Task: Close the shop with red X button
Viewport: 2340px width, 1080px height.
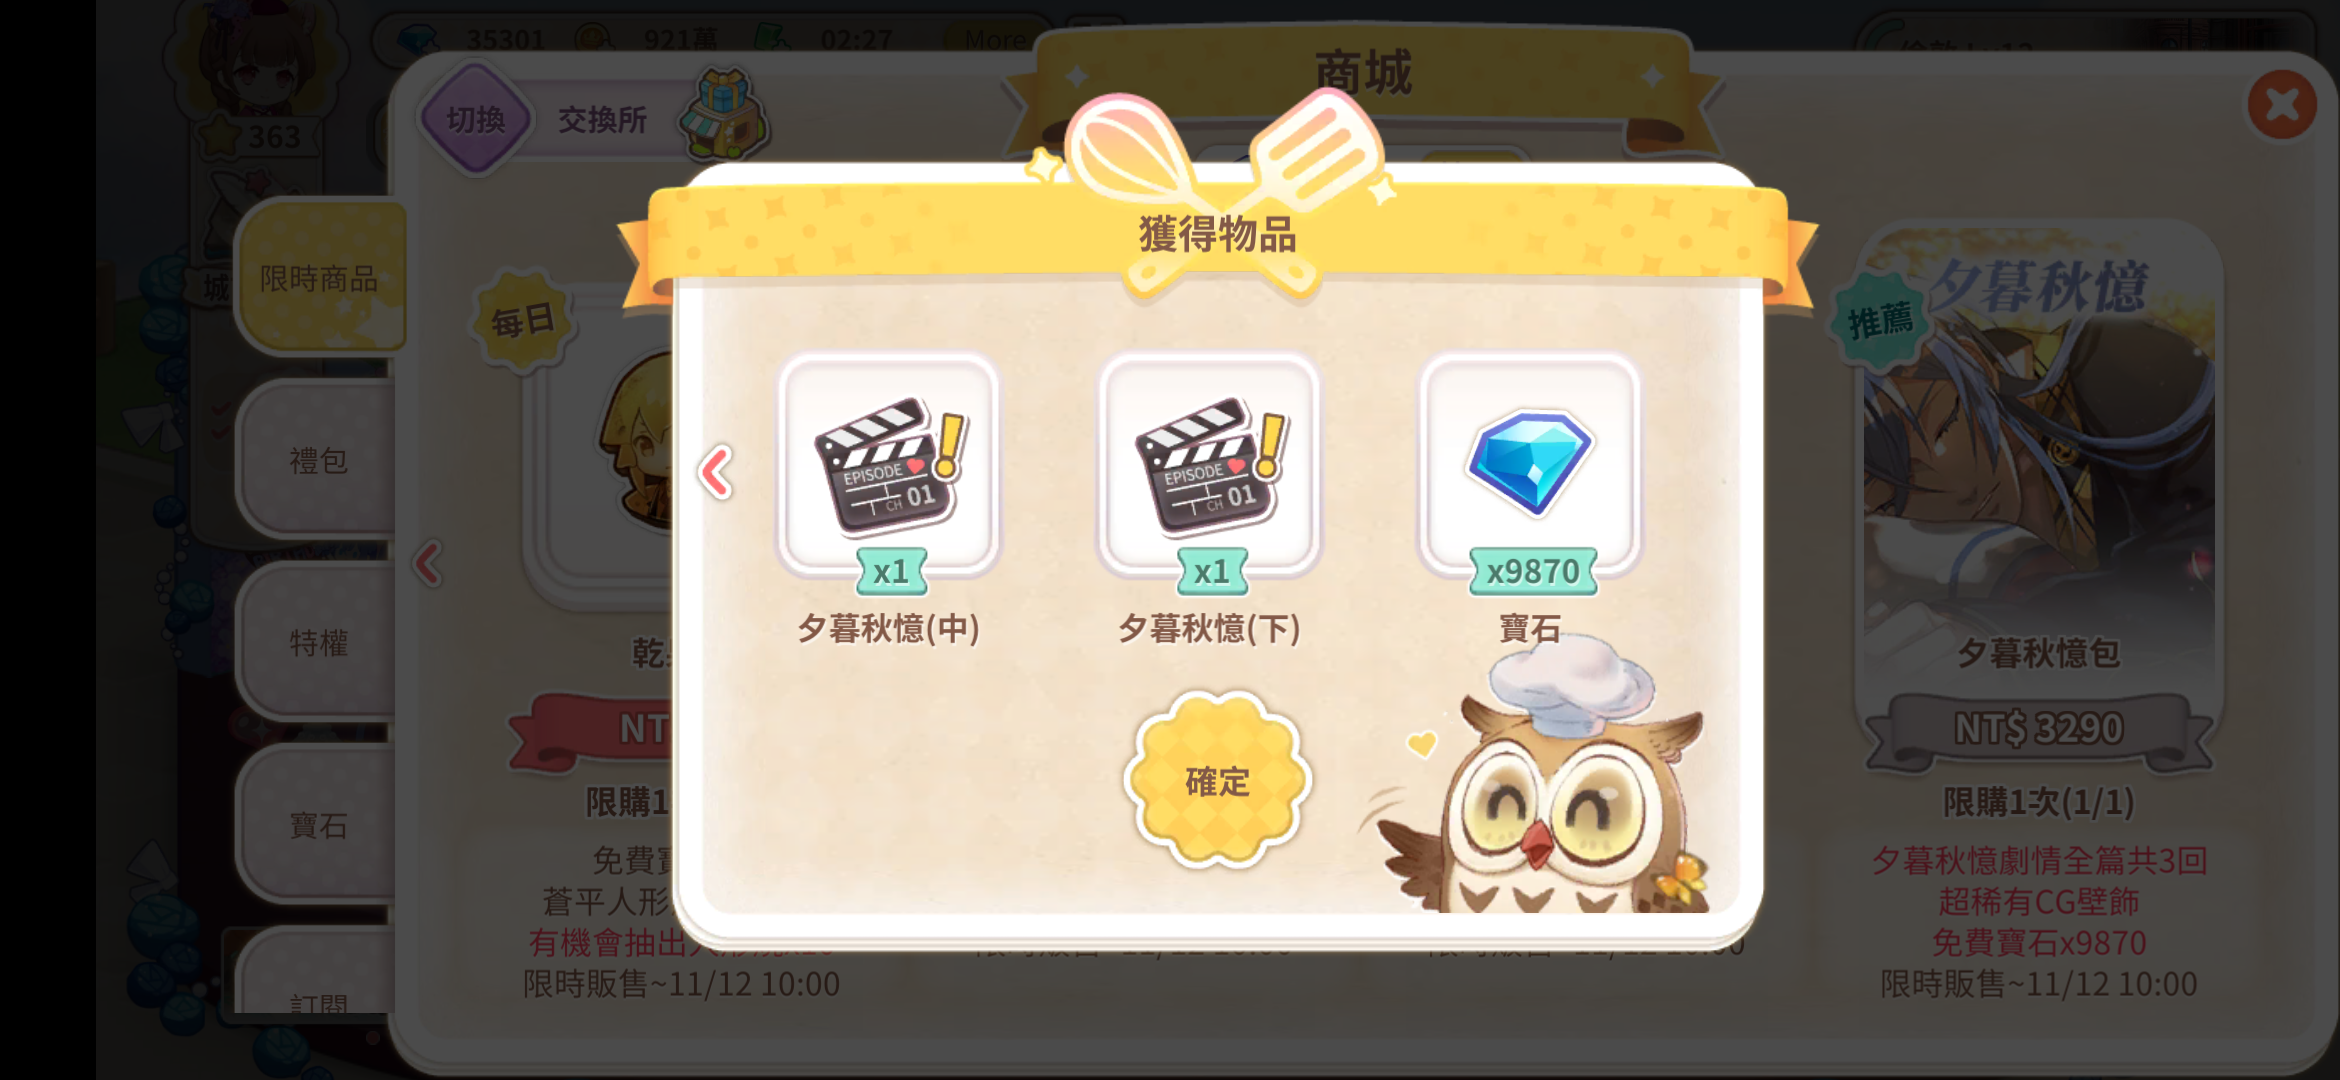Action: (x=2282, y=104)
